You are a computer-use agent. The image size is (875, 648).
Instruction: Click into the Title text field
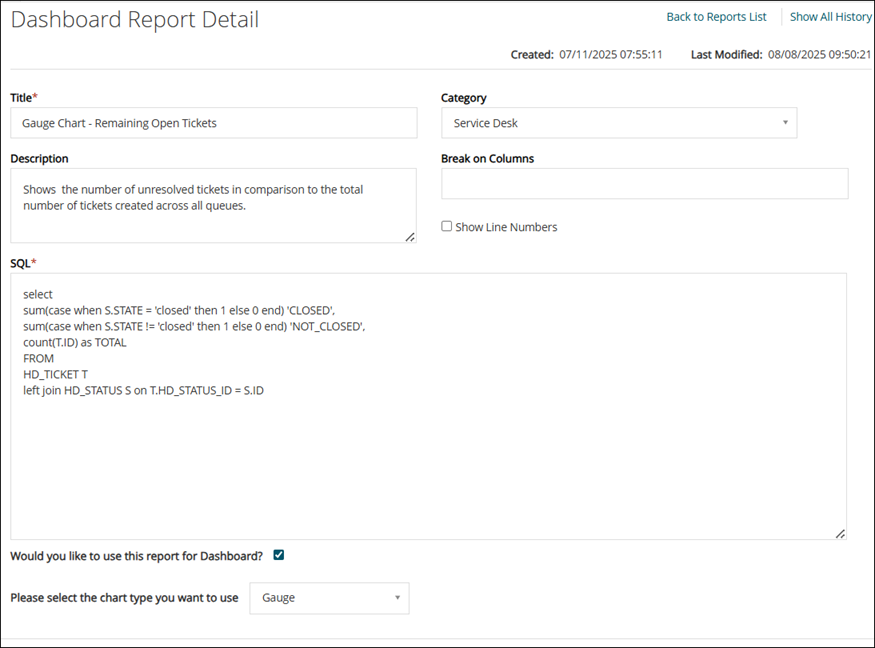(x=213, y=123)
